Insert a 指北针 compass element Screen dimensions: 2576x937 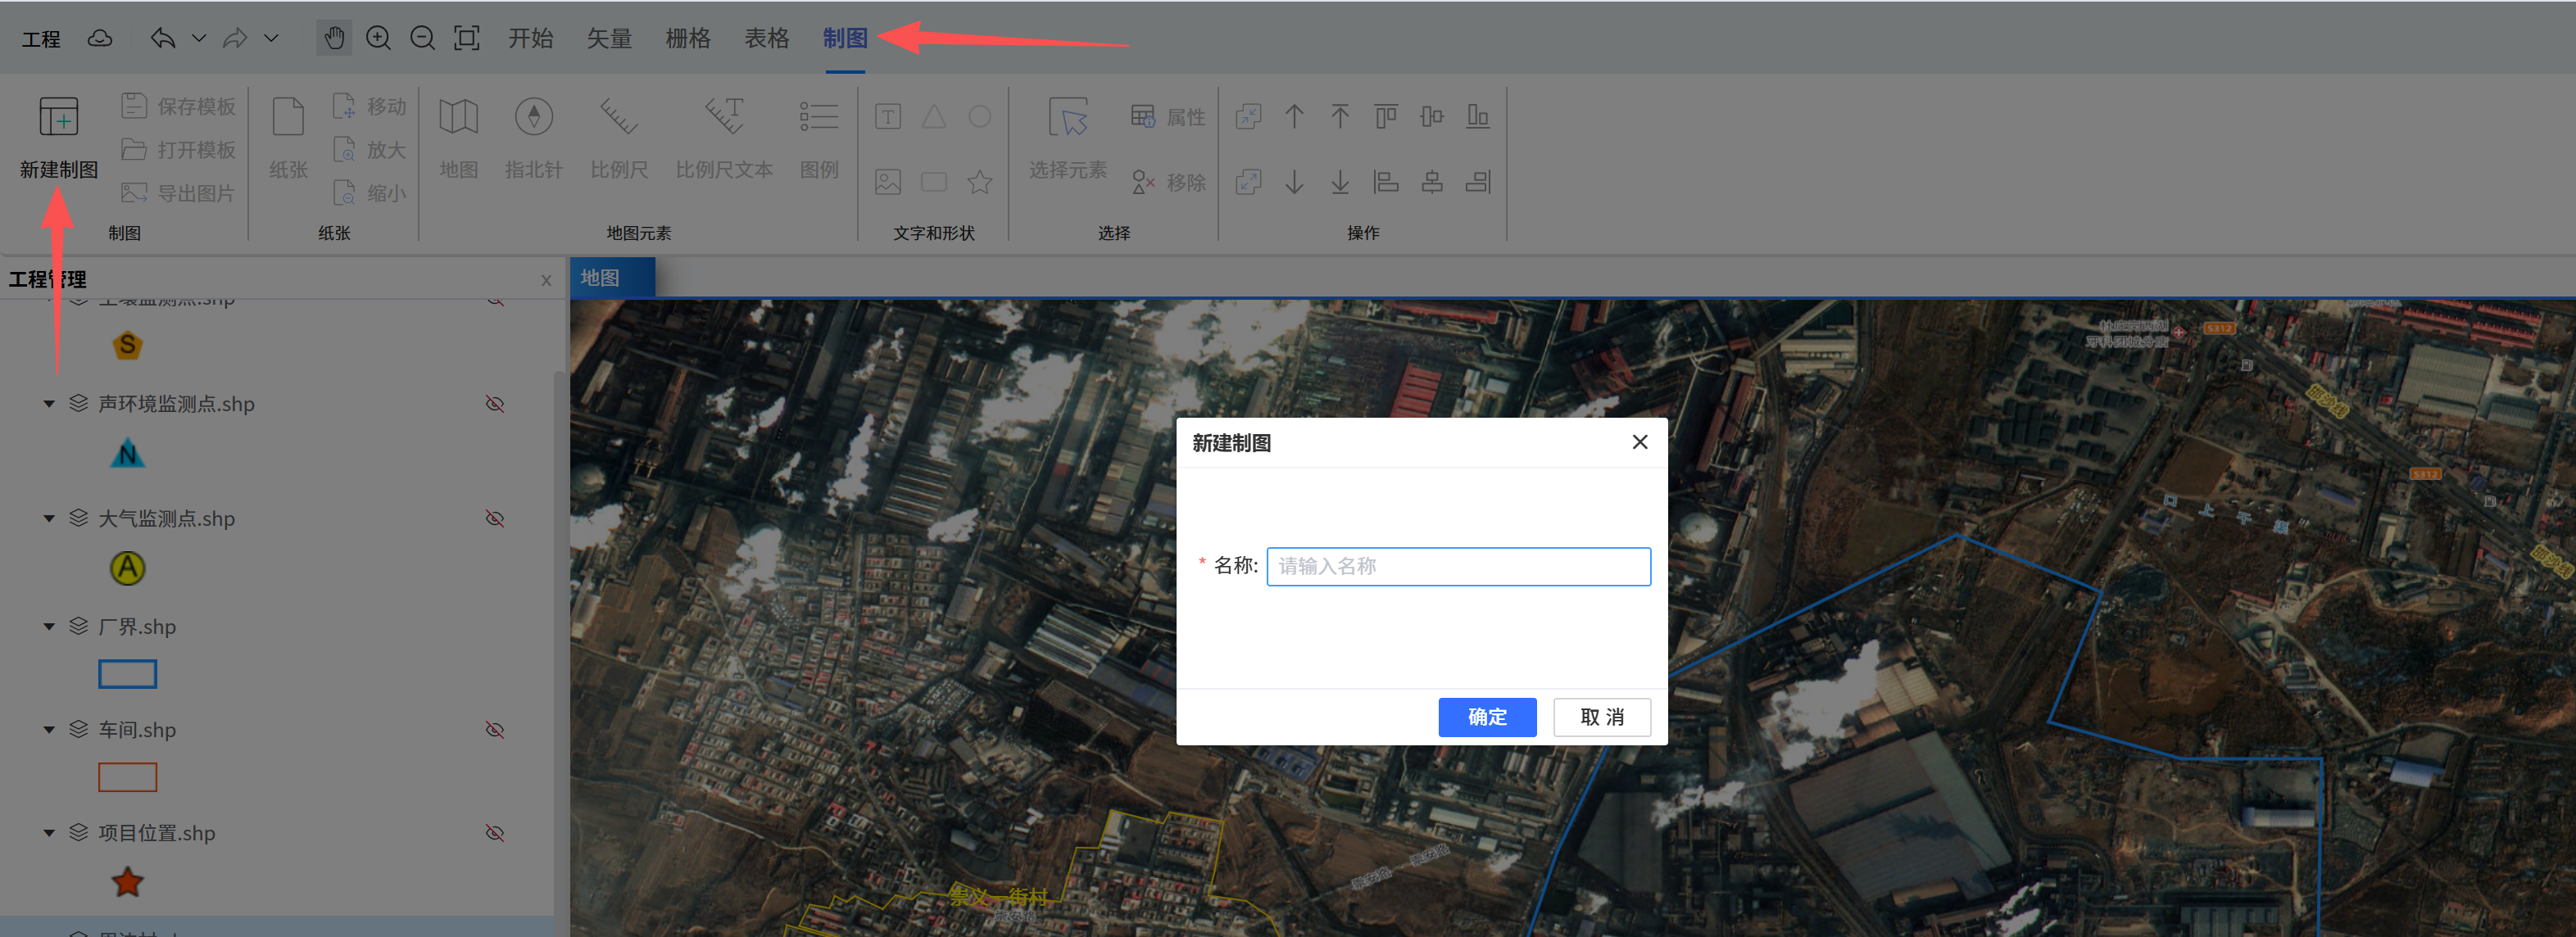(533, 117)
